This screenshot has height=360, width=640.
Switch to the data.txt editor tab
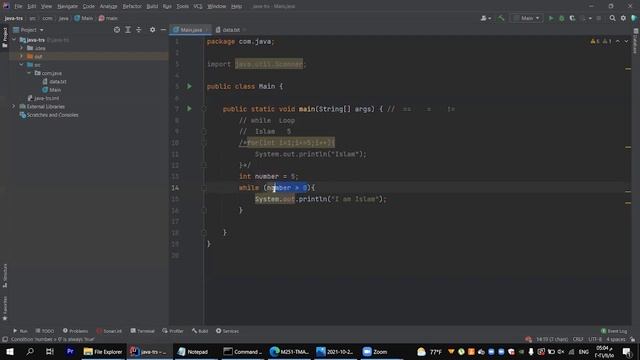(230, 30)
